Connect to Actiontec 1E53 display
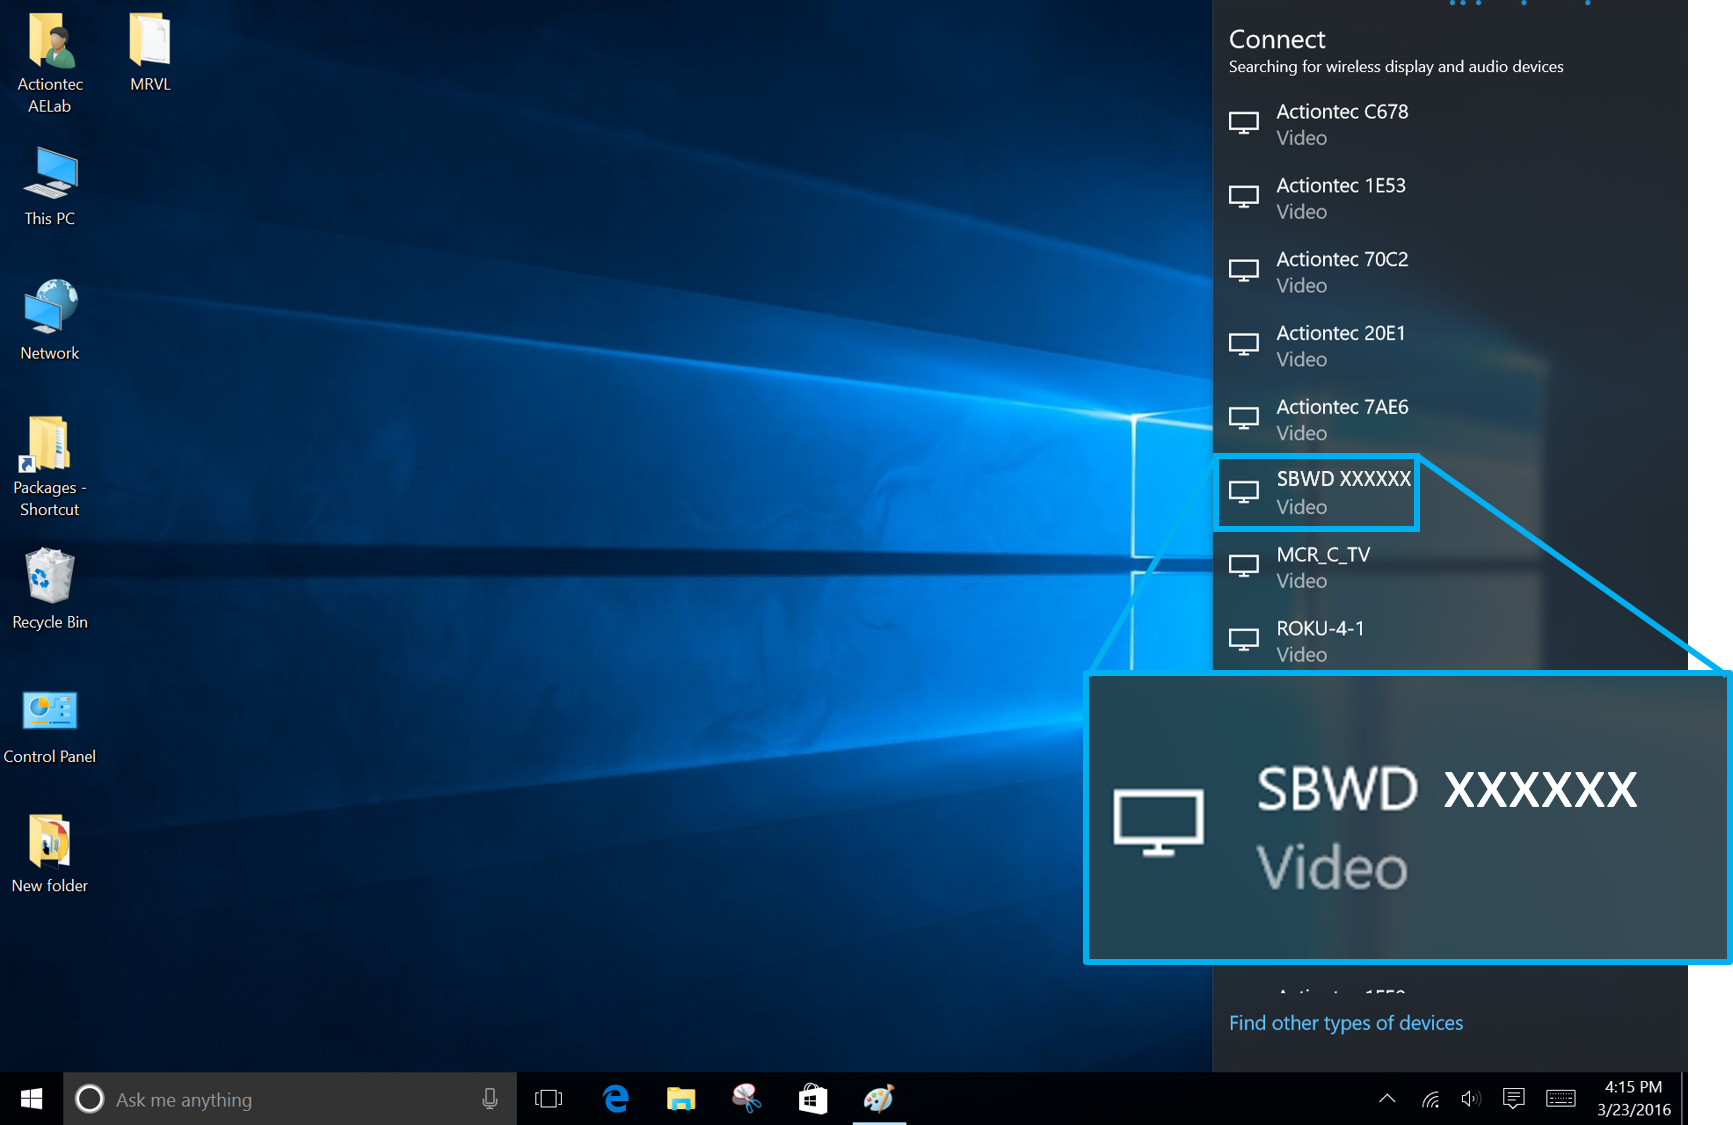This screenshot has height=1125, width=1733. click(x=1450, y=198)
